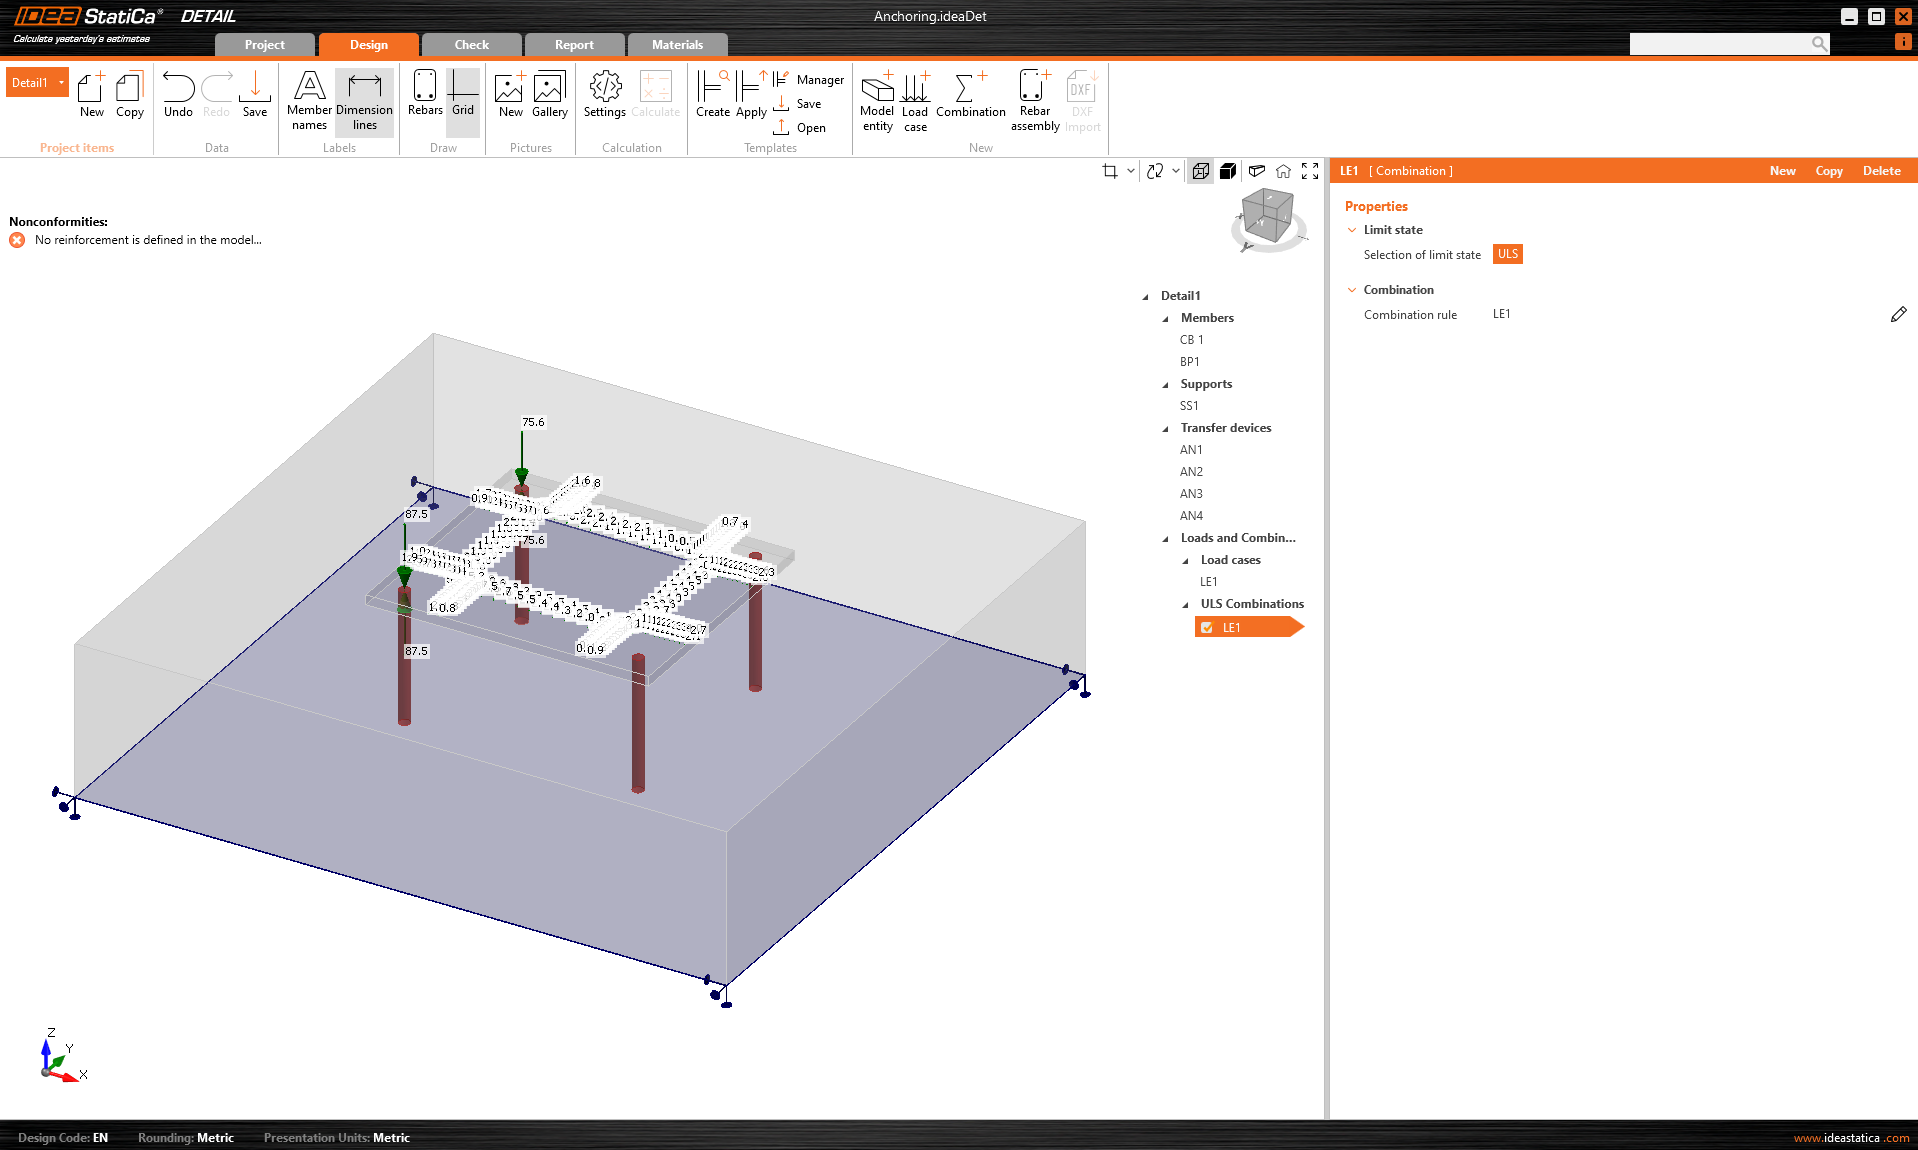Open the Settings in Calculation group
Screen dimensions: 1918x1150
tap(604, 97)
